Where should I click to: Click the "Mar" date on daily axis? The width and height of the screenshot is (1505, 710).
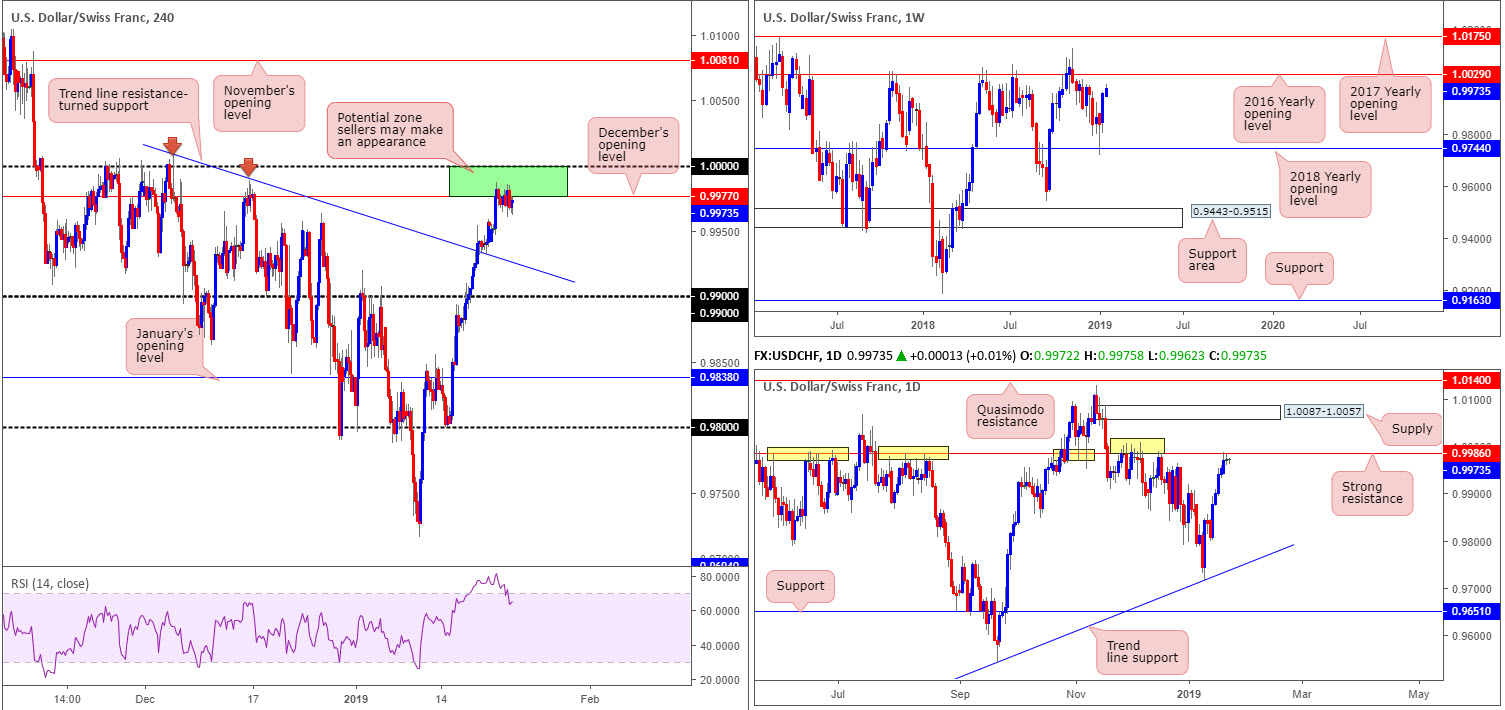tap(1301, 692)
